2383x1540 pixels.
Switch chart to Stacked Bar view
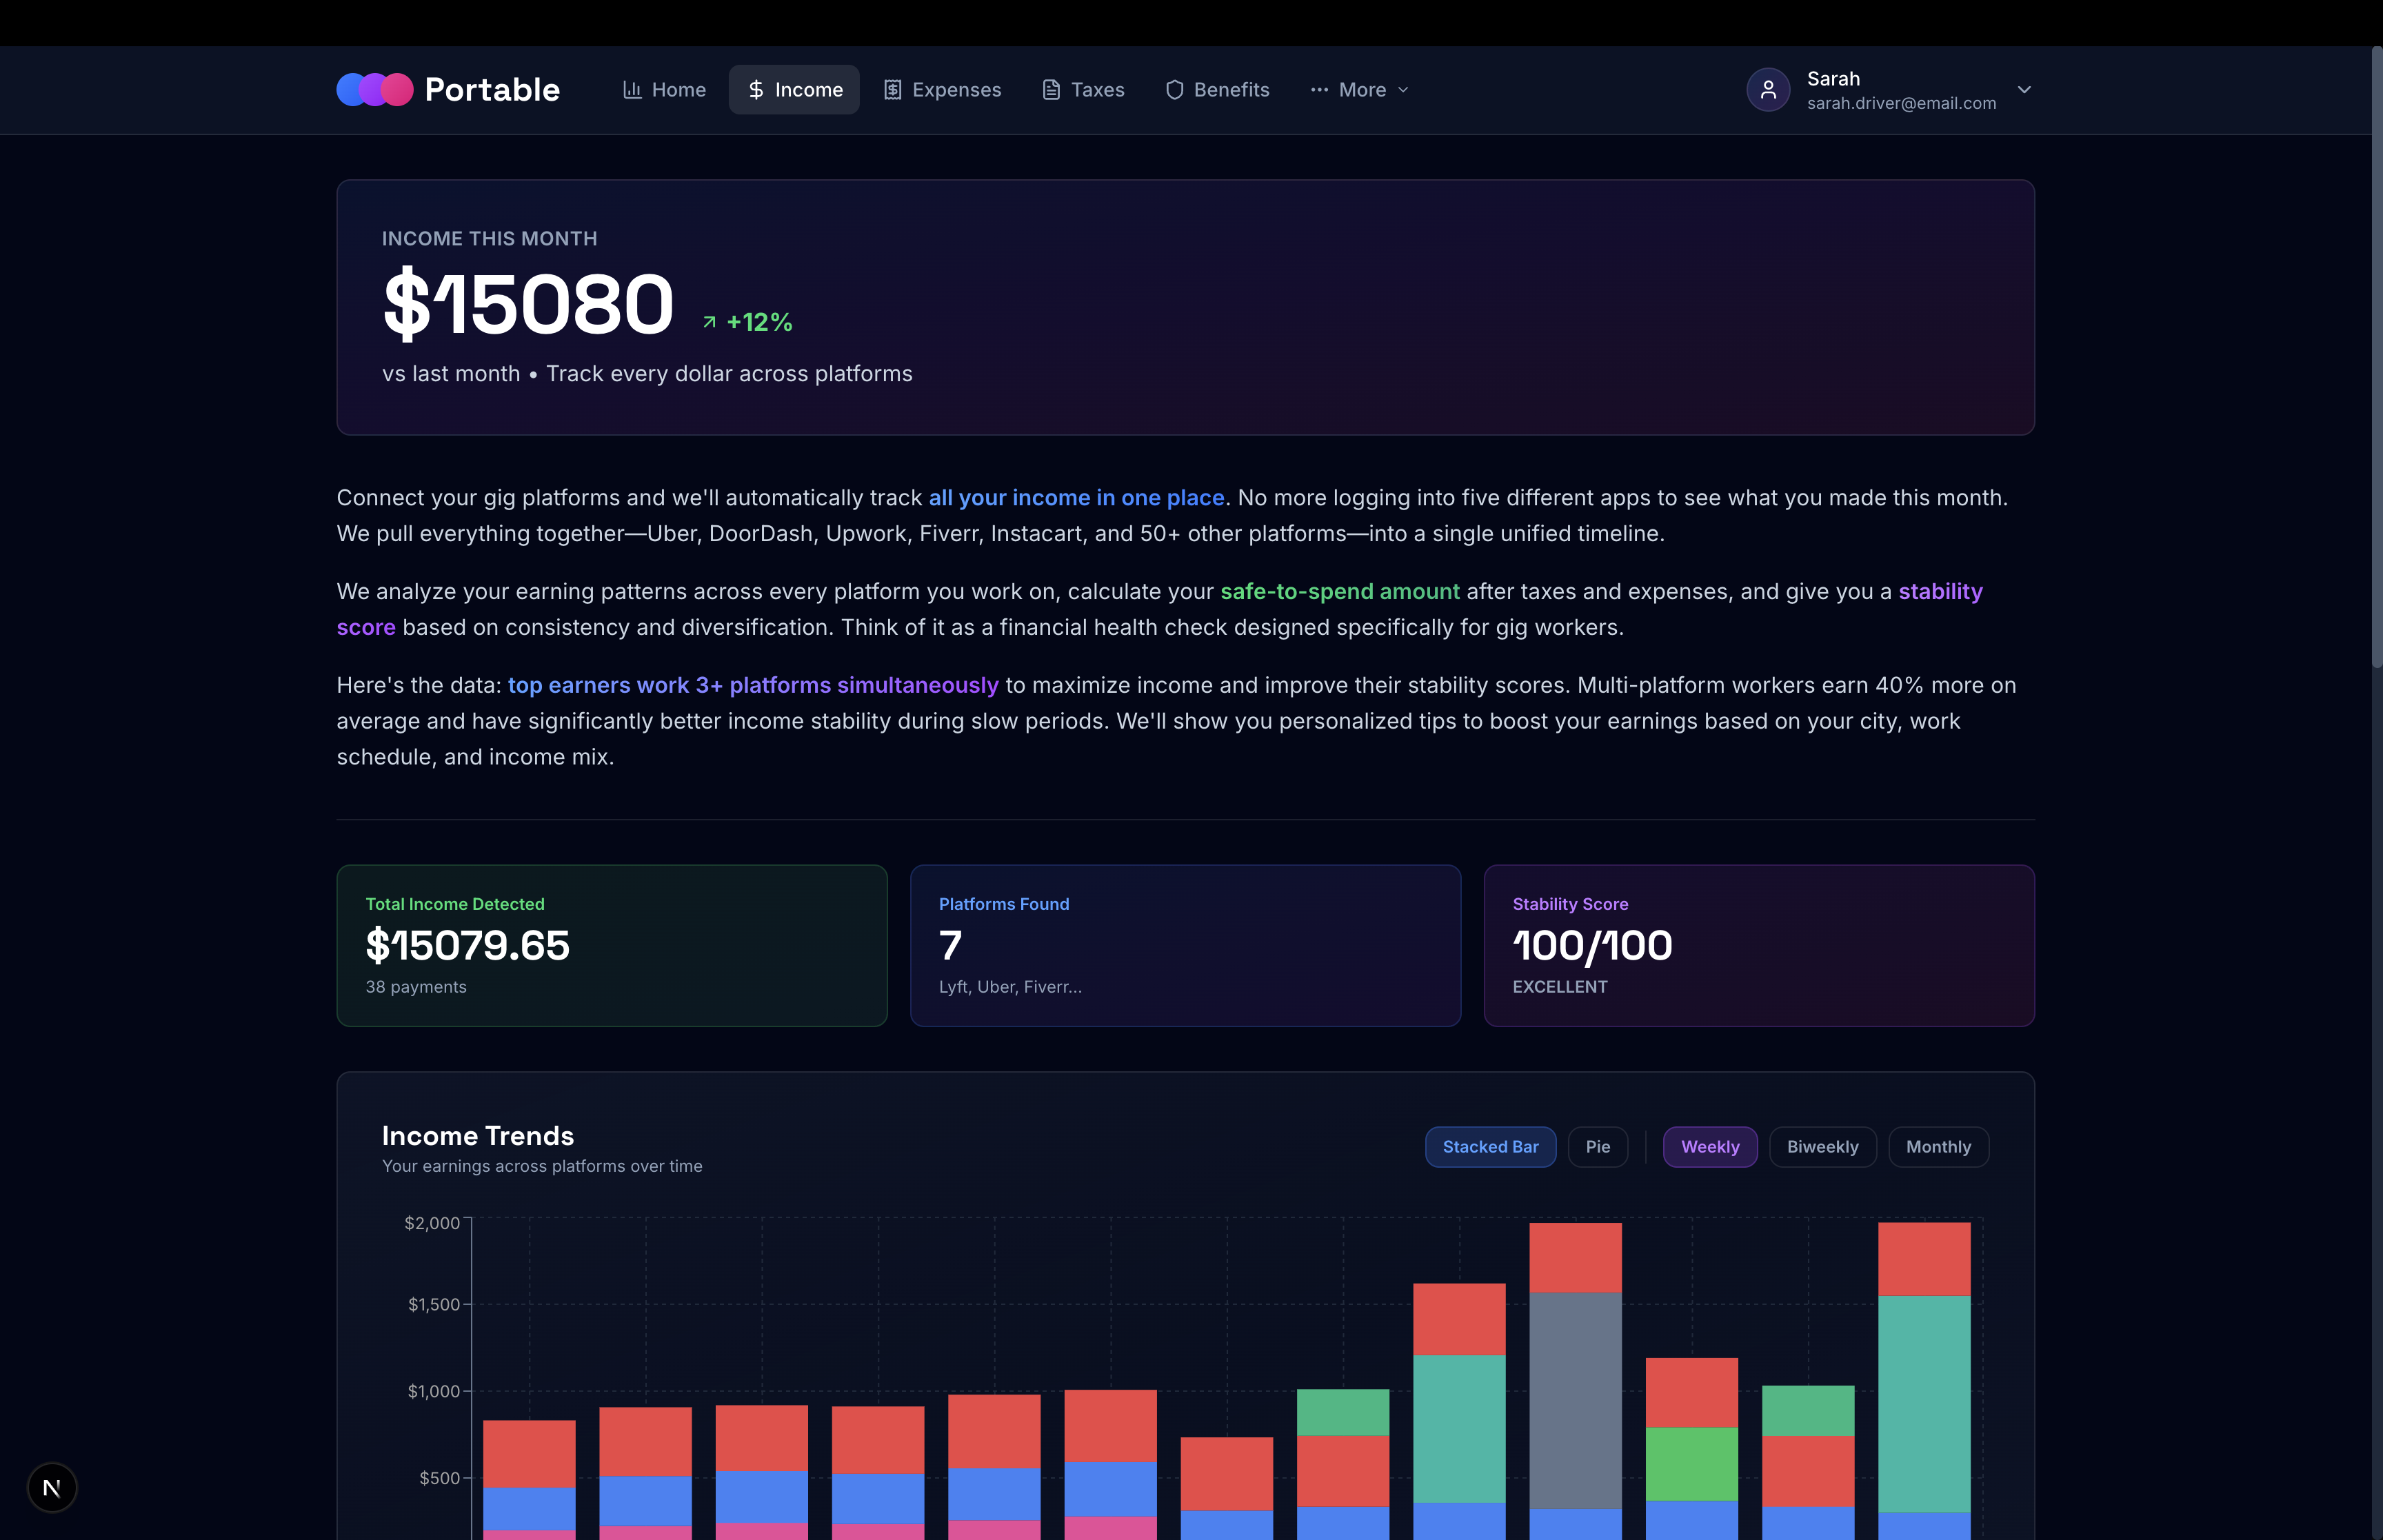(x=1489, y=1147)
